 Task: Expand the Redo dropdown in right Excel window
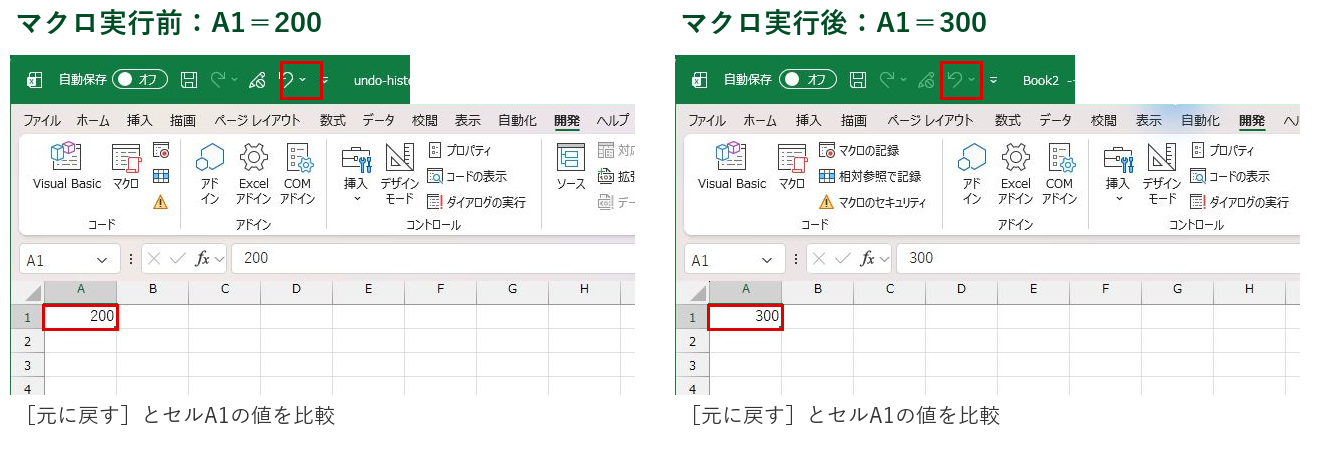point(903,79)
